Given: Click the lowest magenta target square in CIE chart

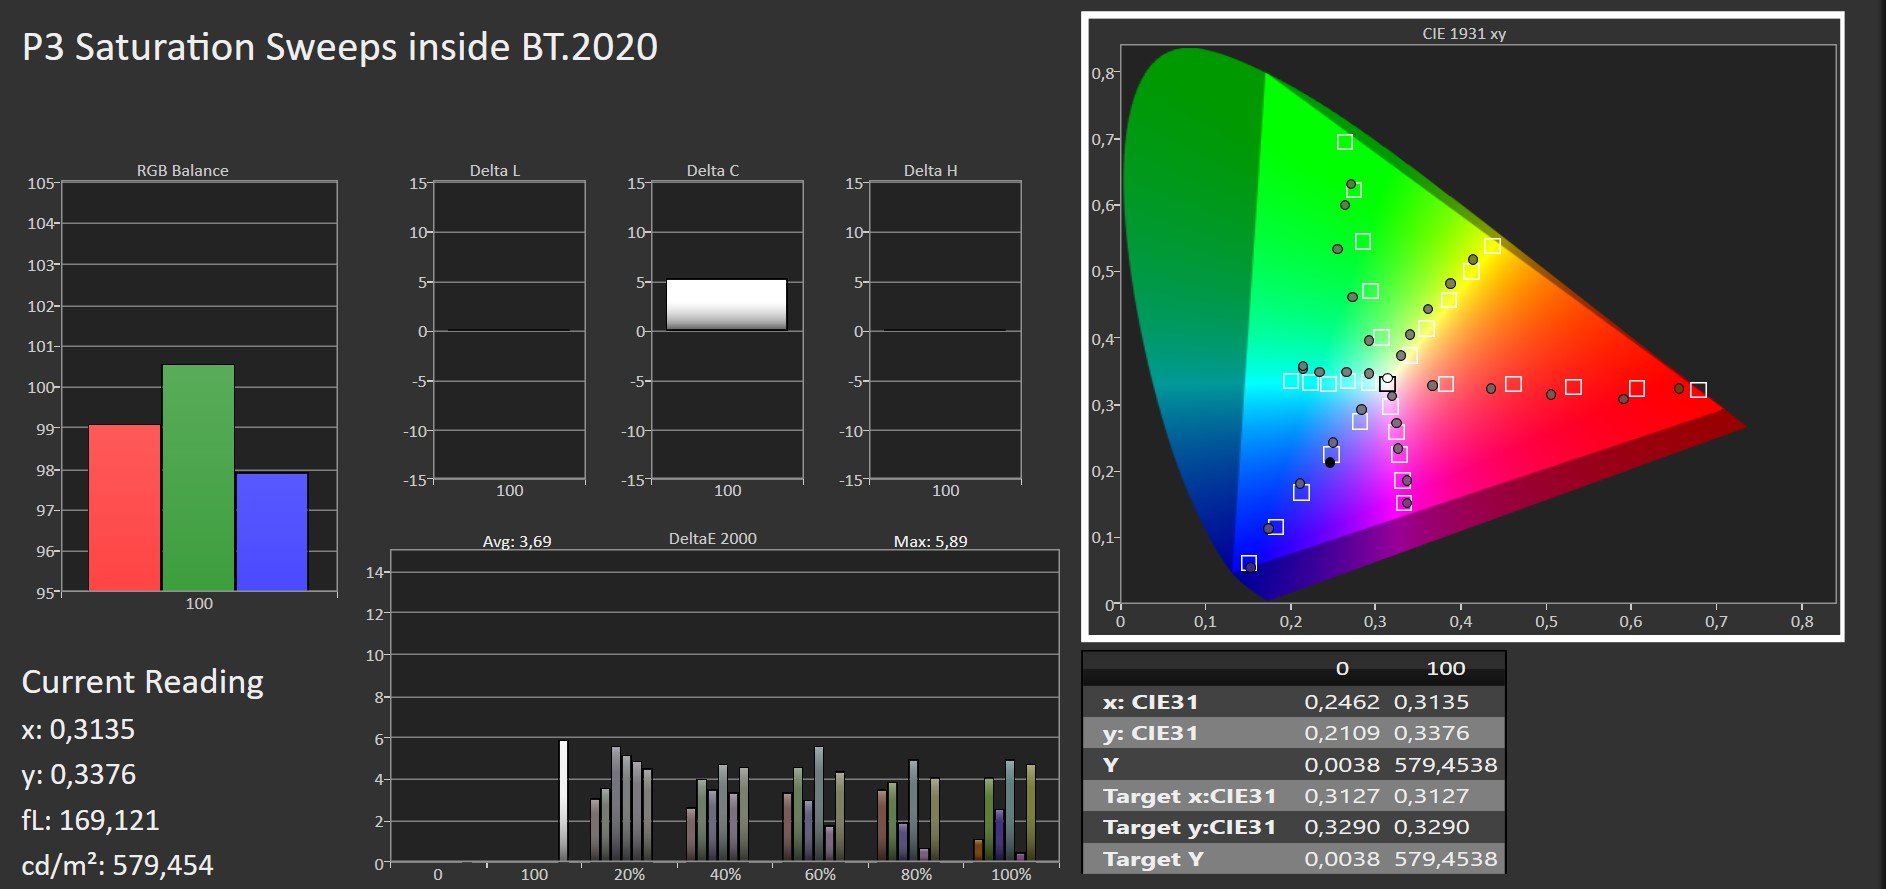Looking at the screenshot, I should (x=1403, y=503).
